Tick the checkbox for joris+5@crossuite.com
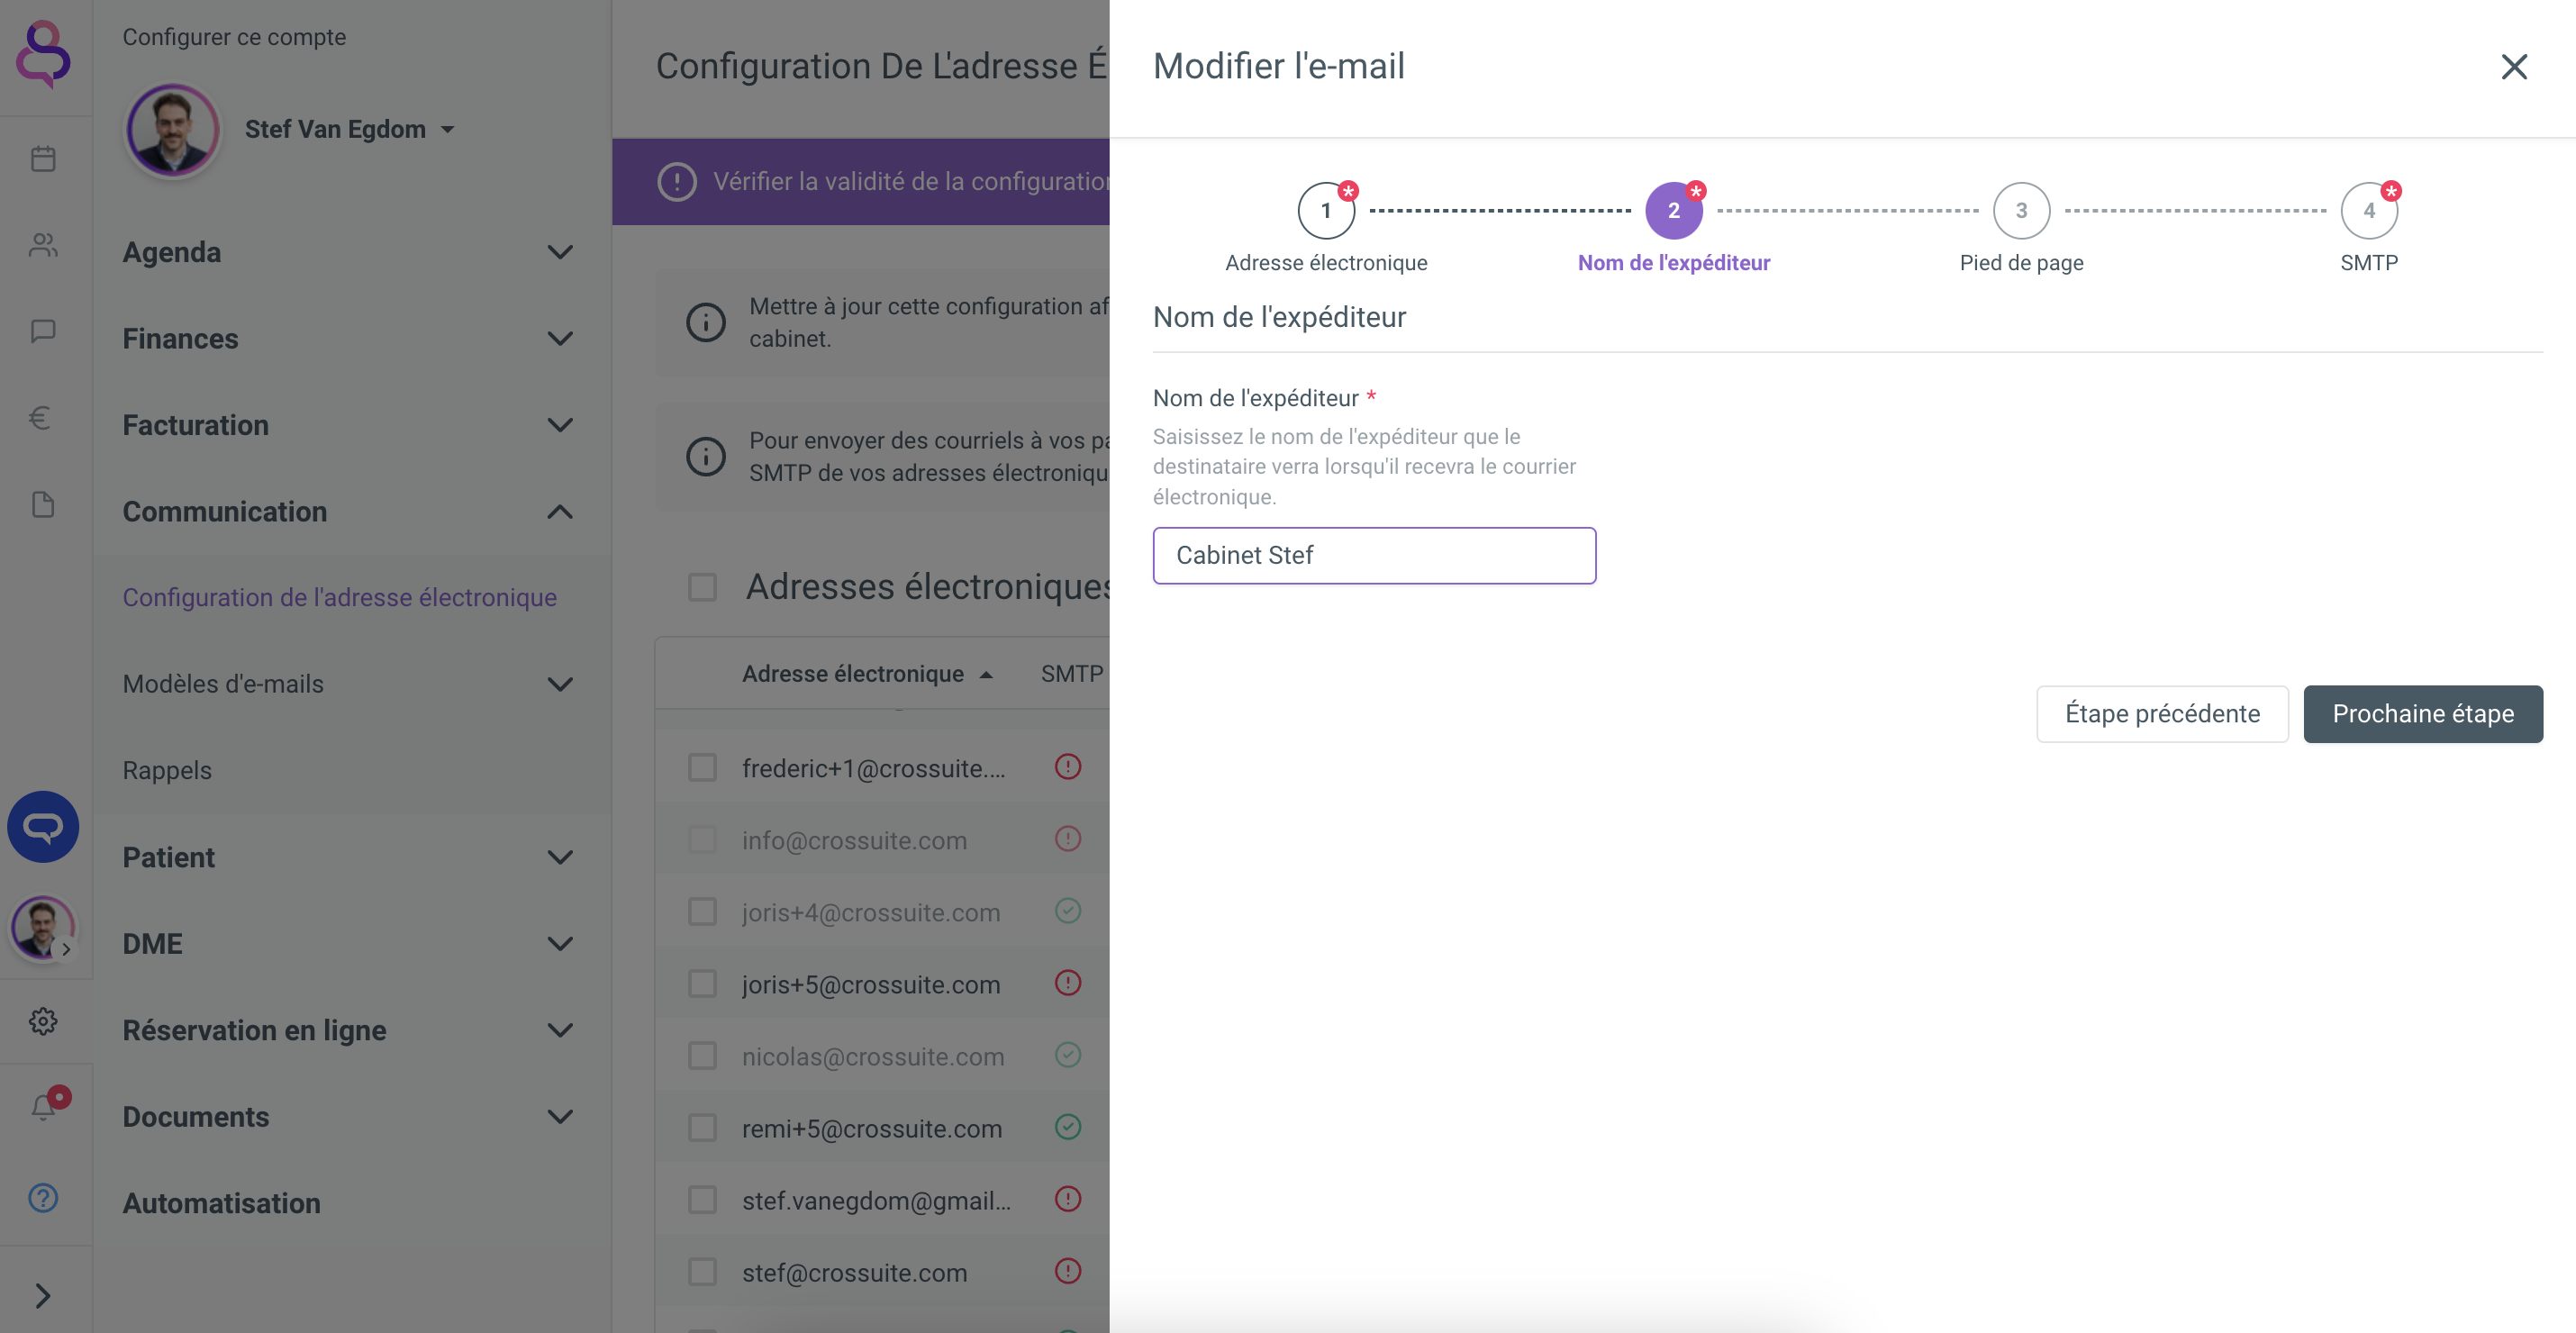2576x1333 pixels. click(x=702, y=984)
